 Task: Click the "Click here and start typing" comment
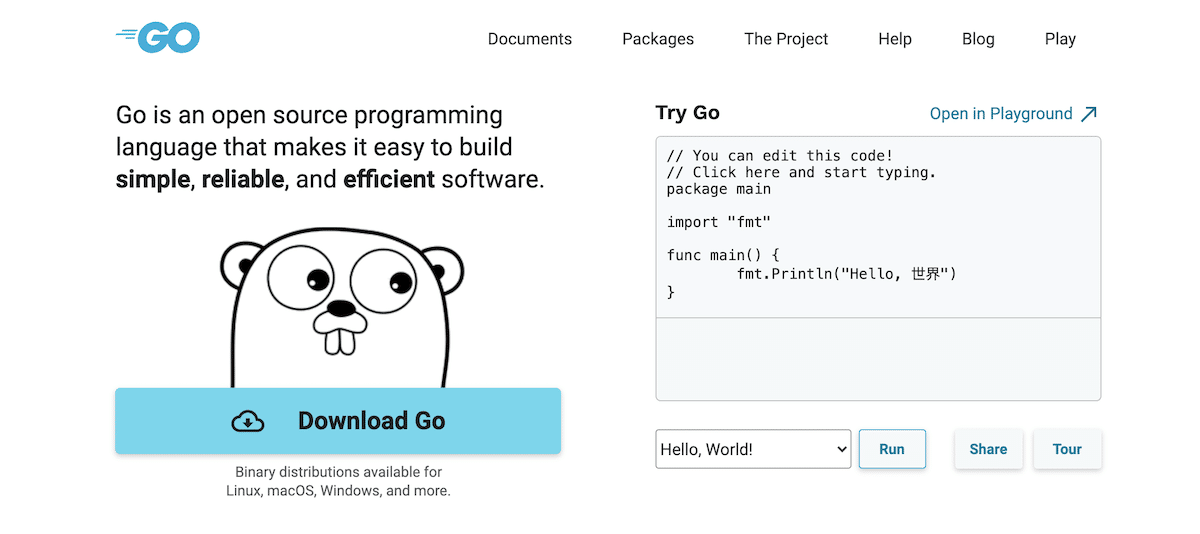[x=802, y=172]
